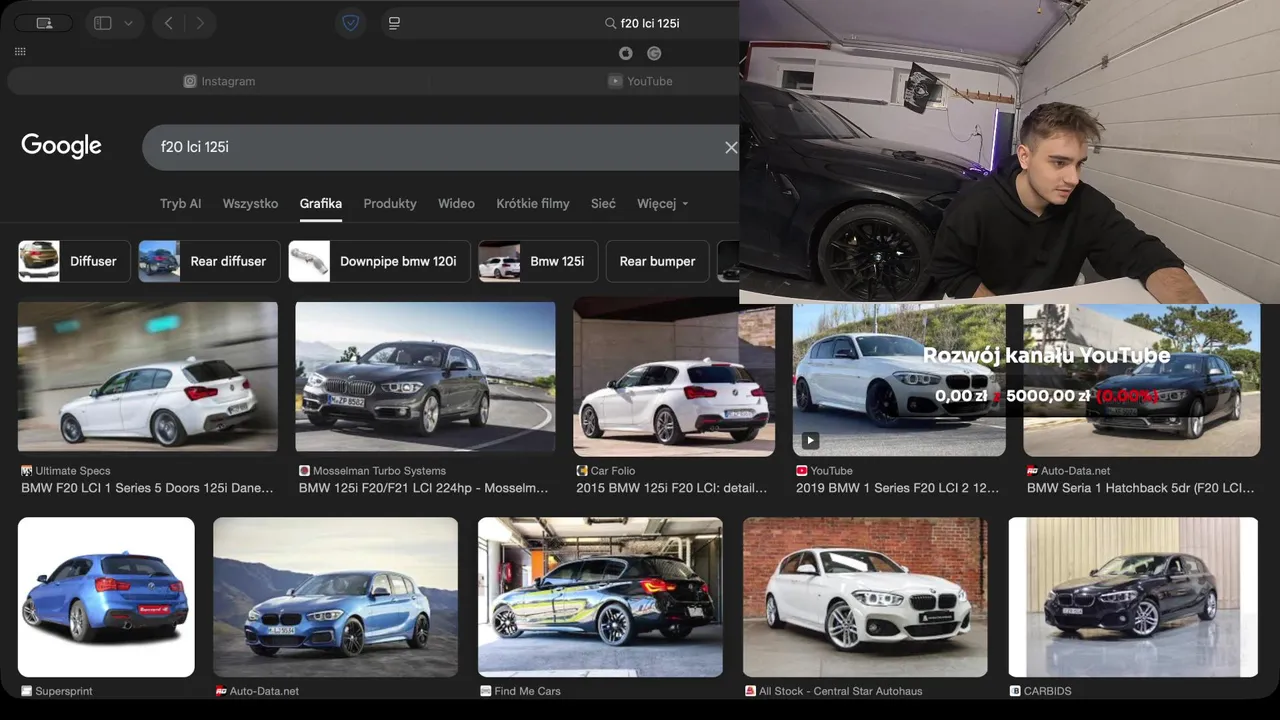Go forward to the next page
This screenshot has height=720, width=1280.
pyautogui.click(x=200, y=23)
